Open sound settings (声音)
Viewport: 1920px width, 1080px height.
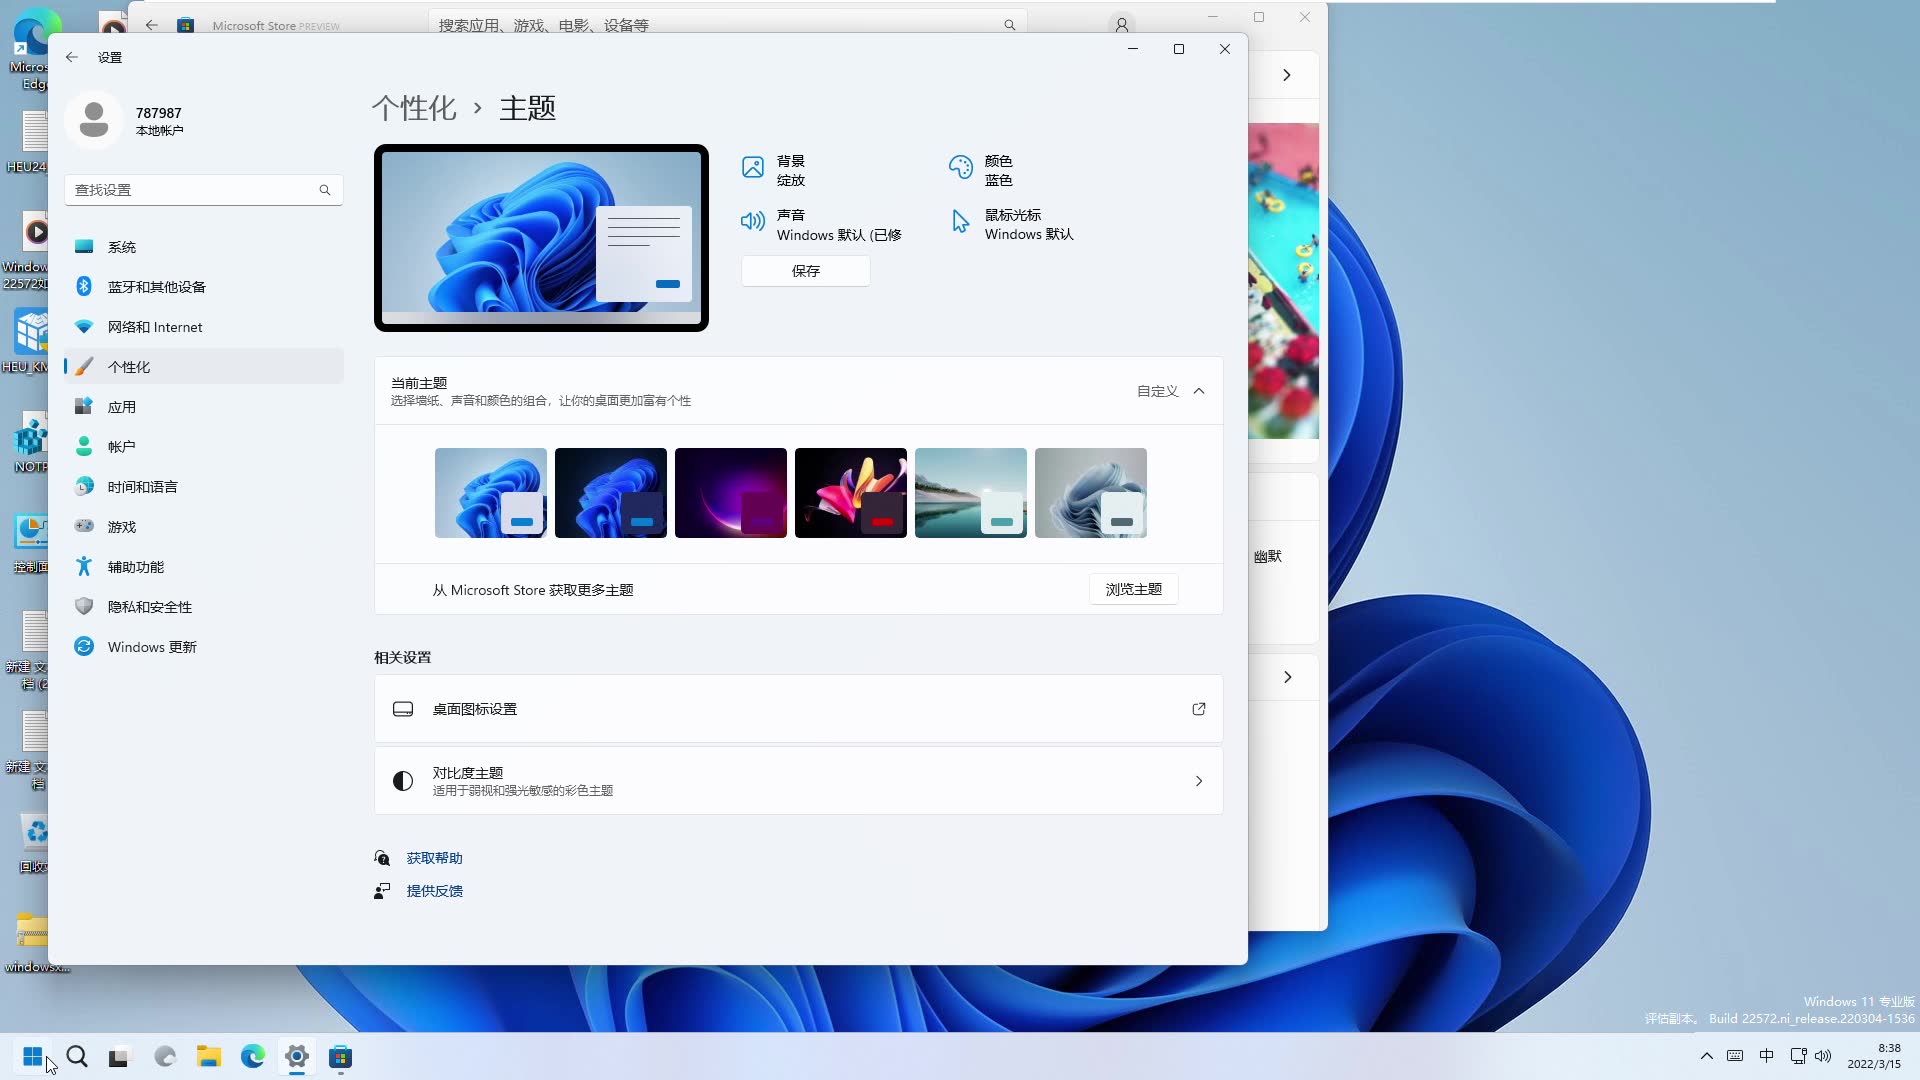(821, 225)
